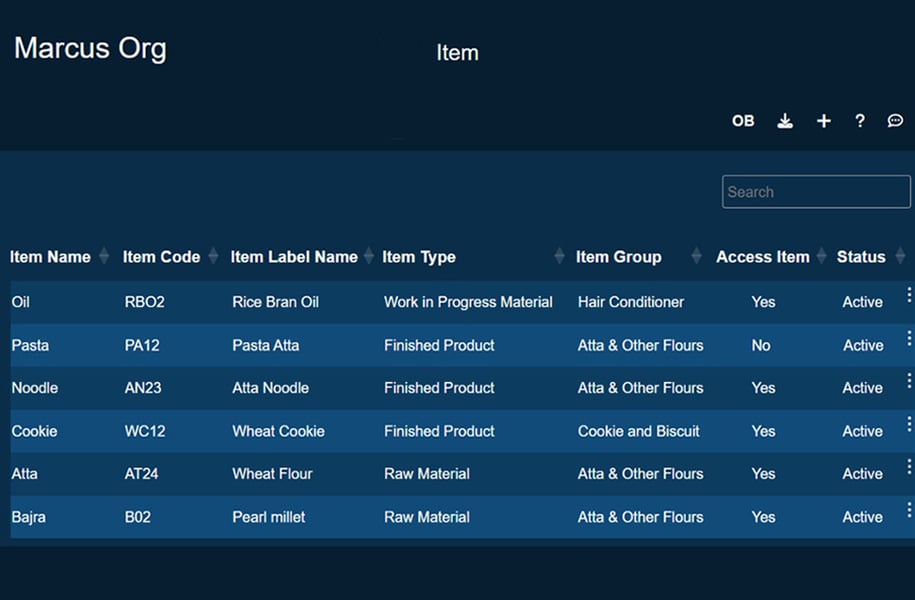Add a new item with plus icon
Image resolution: width=915 pixels, height=600 pixels.
coord(823,121)
